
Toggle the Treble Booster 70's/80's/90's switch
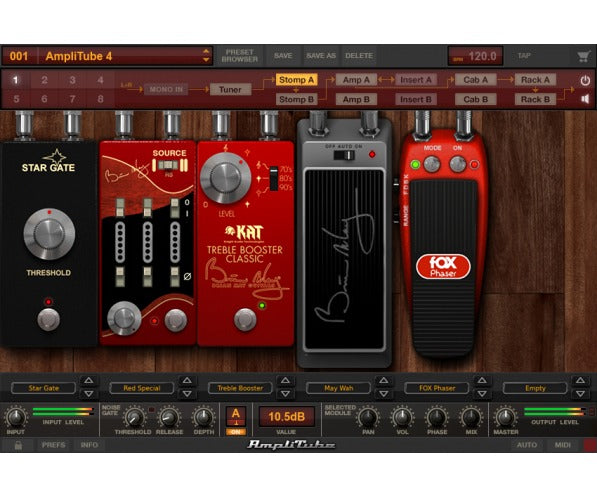(274, 178)
